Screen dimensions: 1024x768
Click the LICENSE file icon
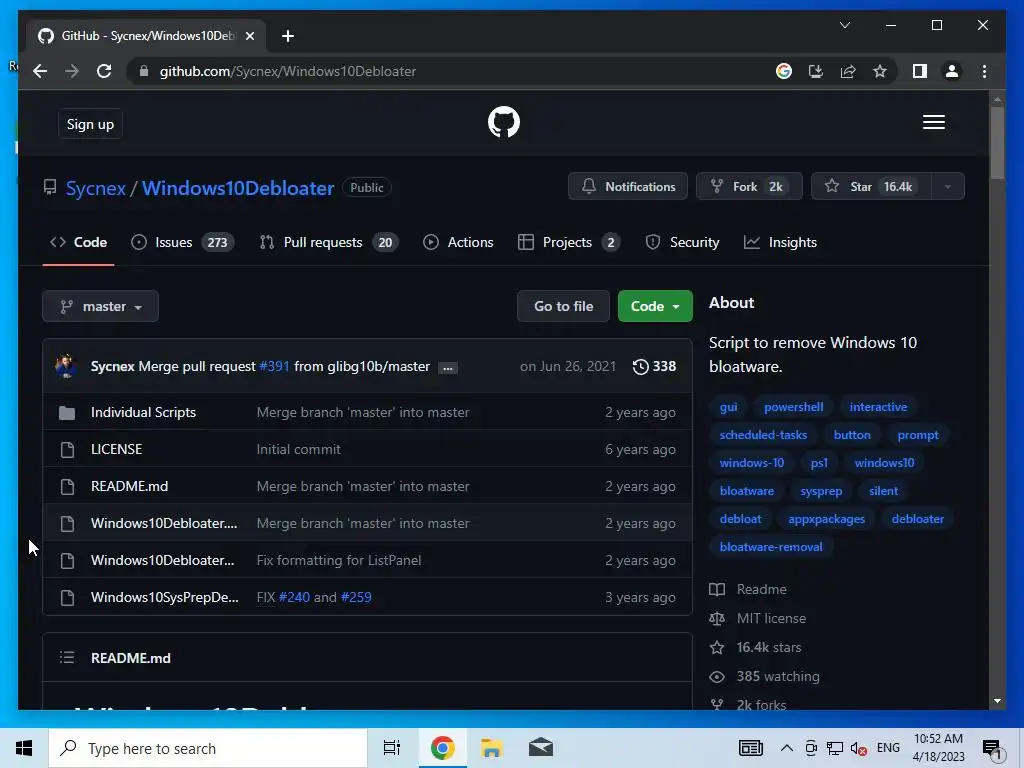point(67,449)
